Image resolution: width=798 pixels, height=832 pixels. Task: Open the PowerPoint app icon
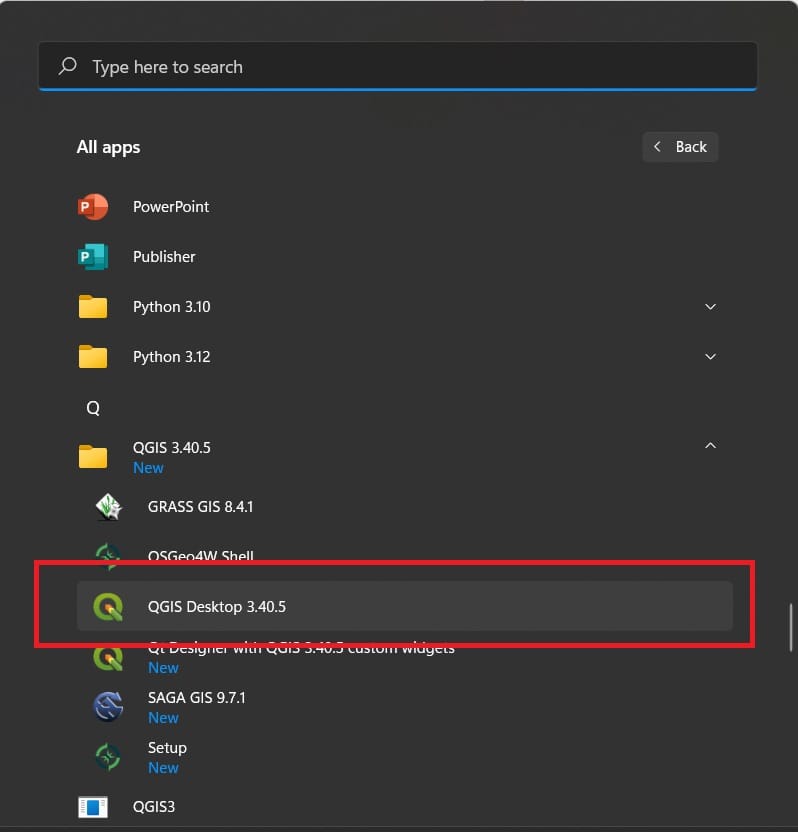click(x=93, y=206)
